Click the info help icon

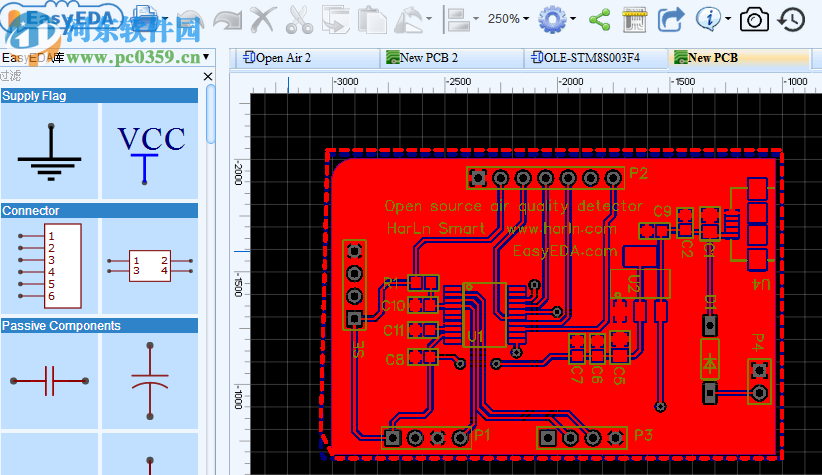708,18
